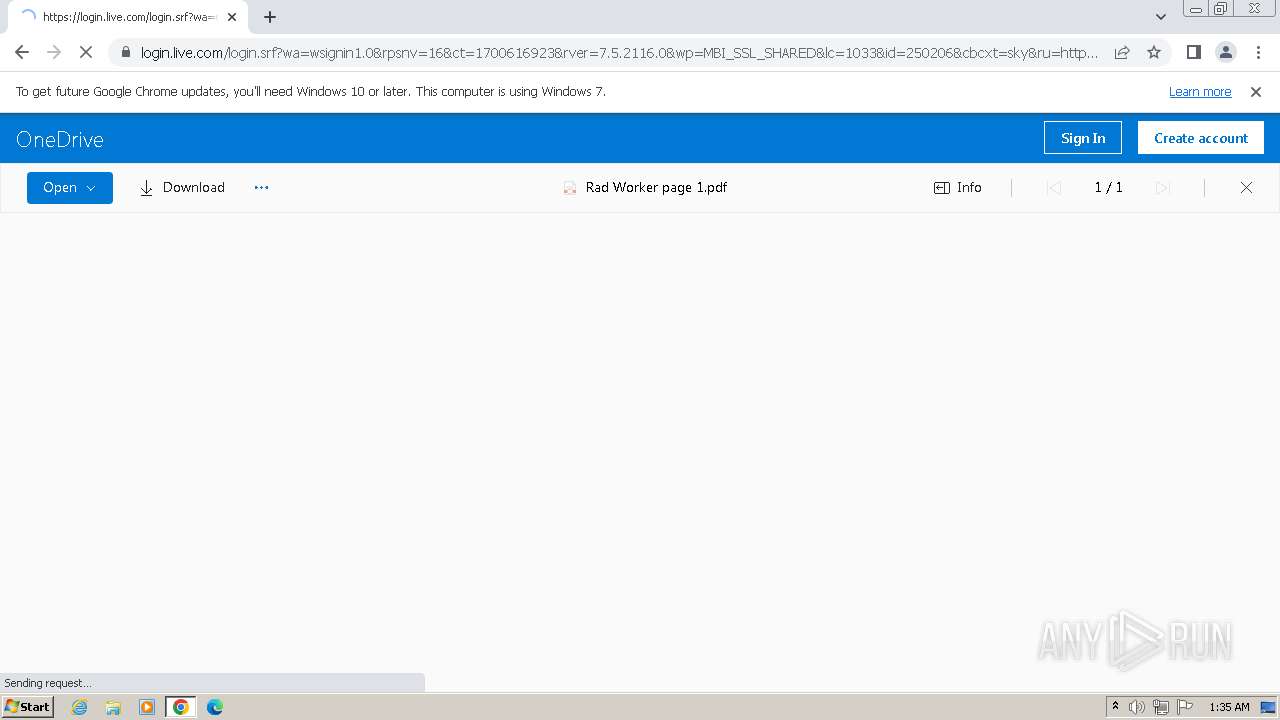
Task: Show hidden tray icons
Action: coord(1115,707)
